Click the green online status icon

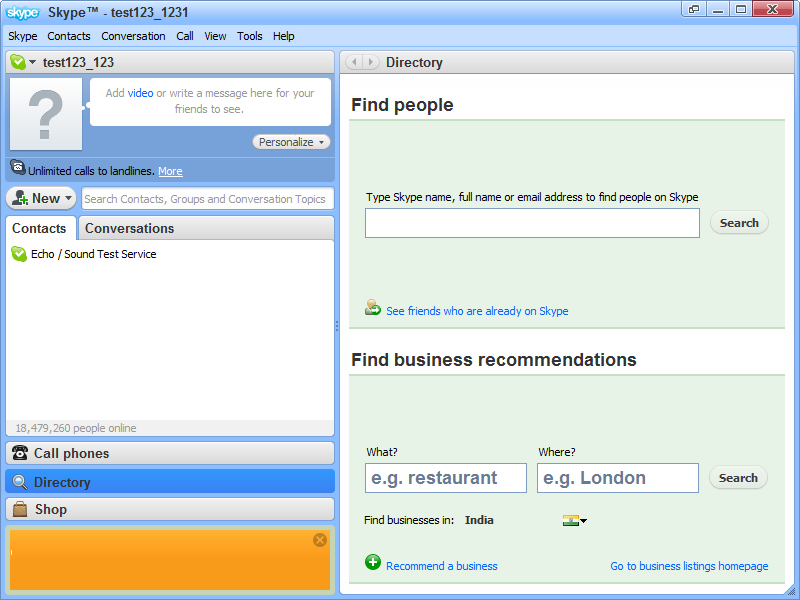pyautogui.click(x=17, y=62)
